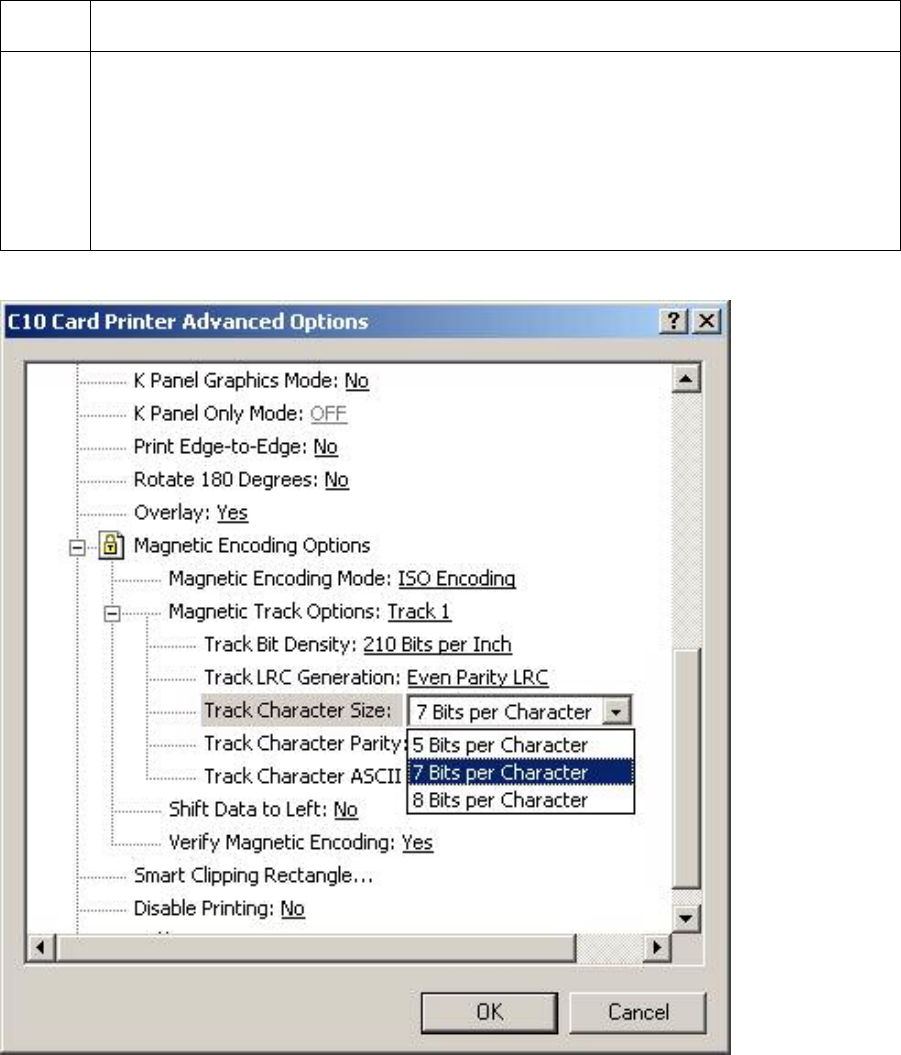Click the OK button
Viewport: 901px width, 1055px height.
pyautogui.click(x=489, y=1012)
